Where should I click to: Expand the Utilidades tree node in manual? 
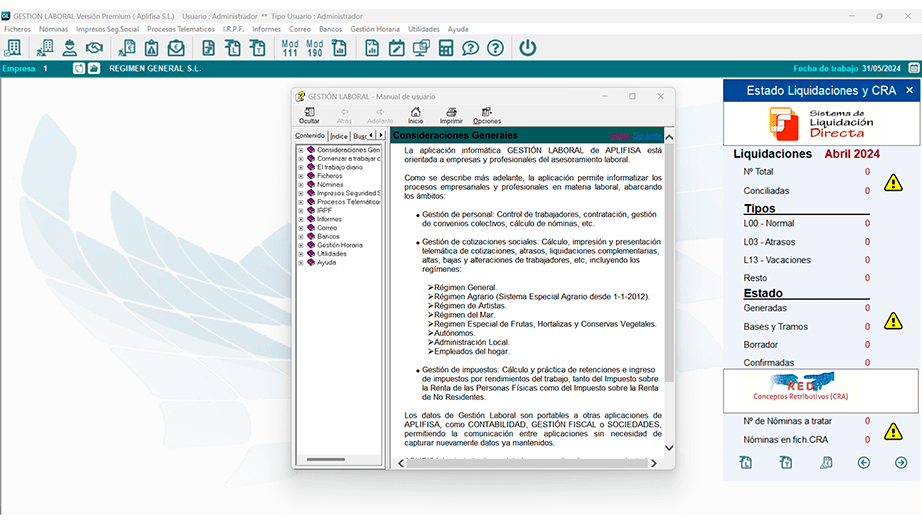pos(301,254)
